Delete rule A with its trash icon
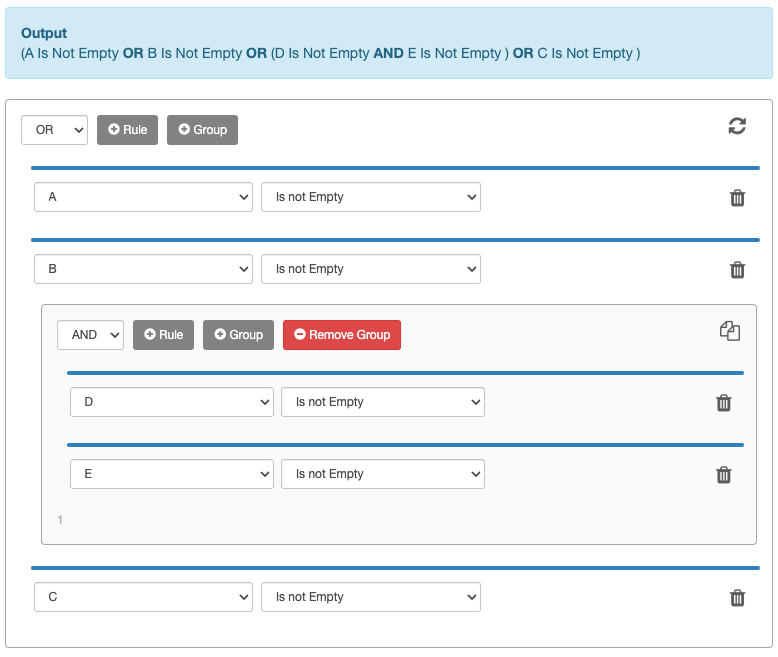 pyautogui.click(x=737, y=198)
